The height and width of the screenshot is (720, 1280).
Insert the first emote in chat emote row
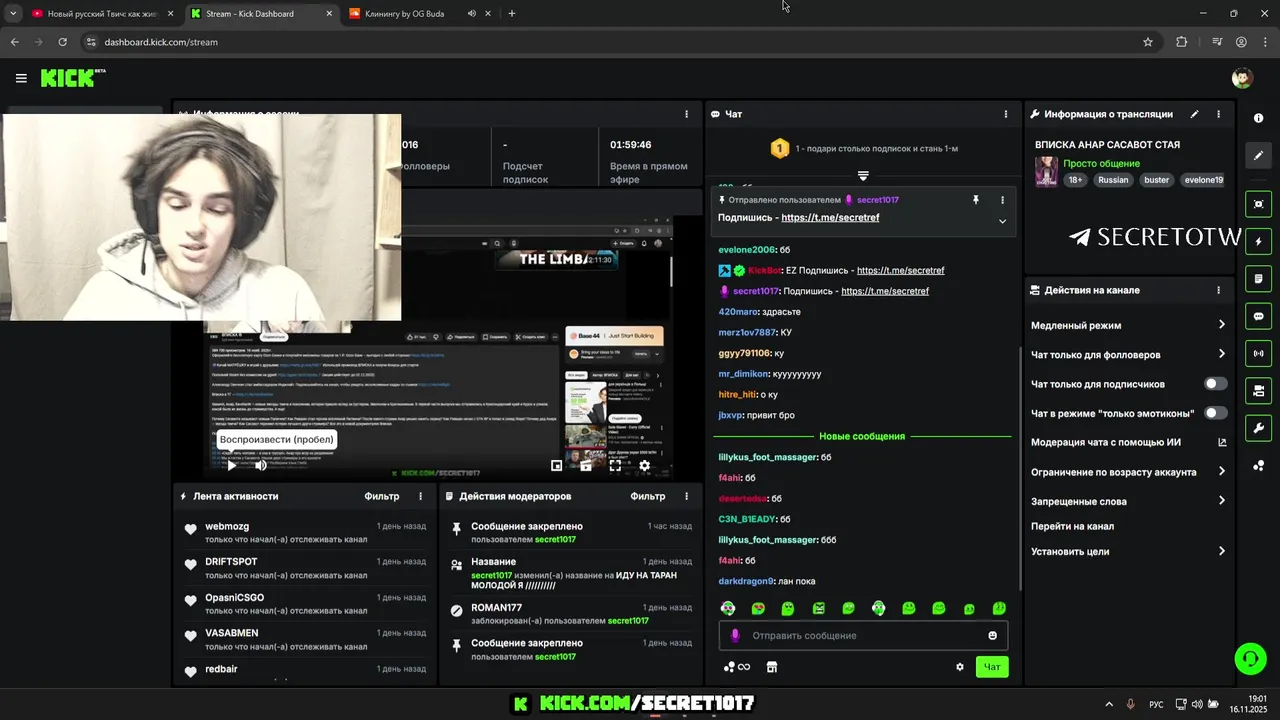coord(728,608)
